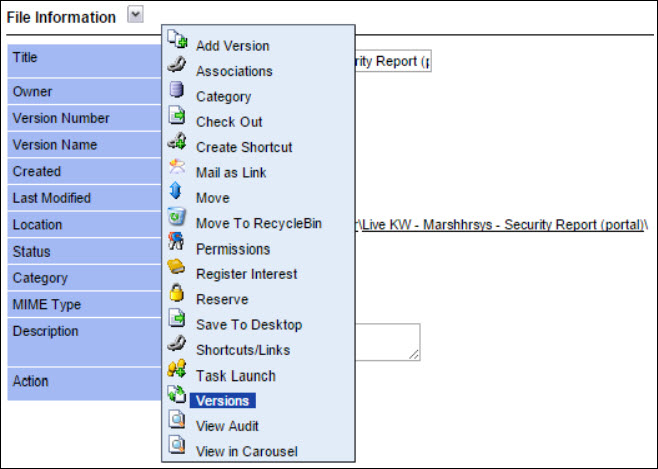Select the Move menu option
The width and height of the screenshot is (658, 469).
point(213,198)
